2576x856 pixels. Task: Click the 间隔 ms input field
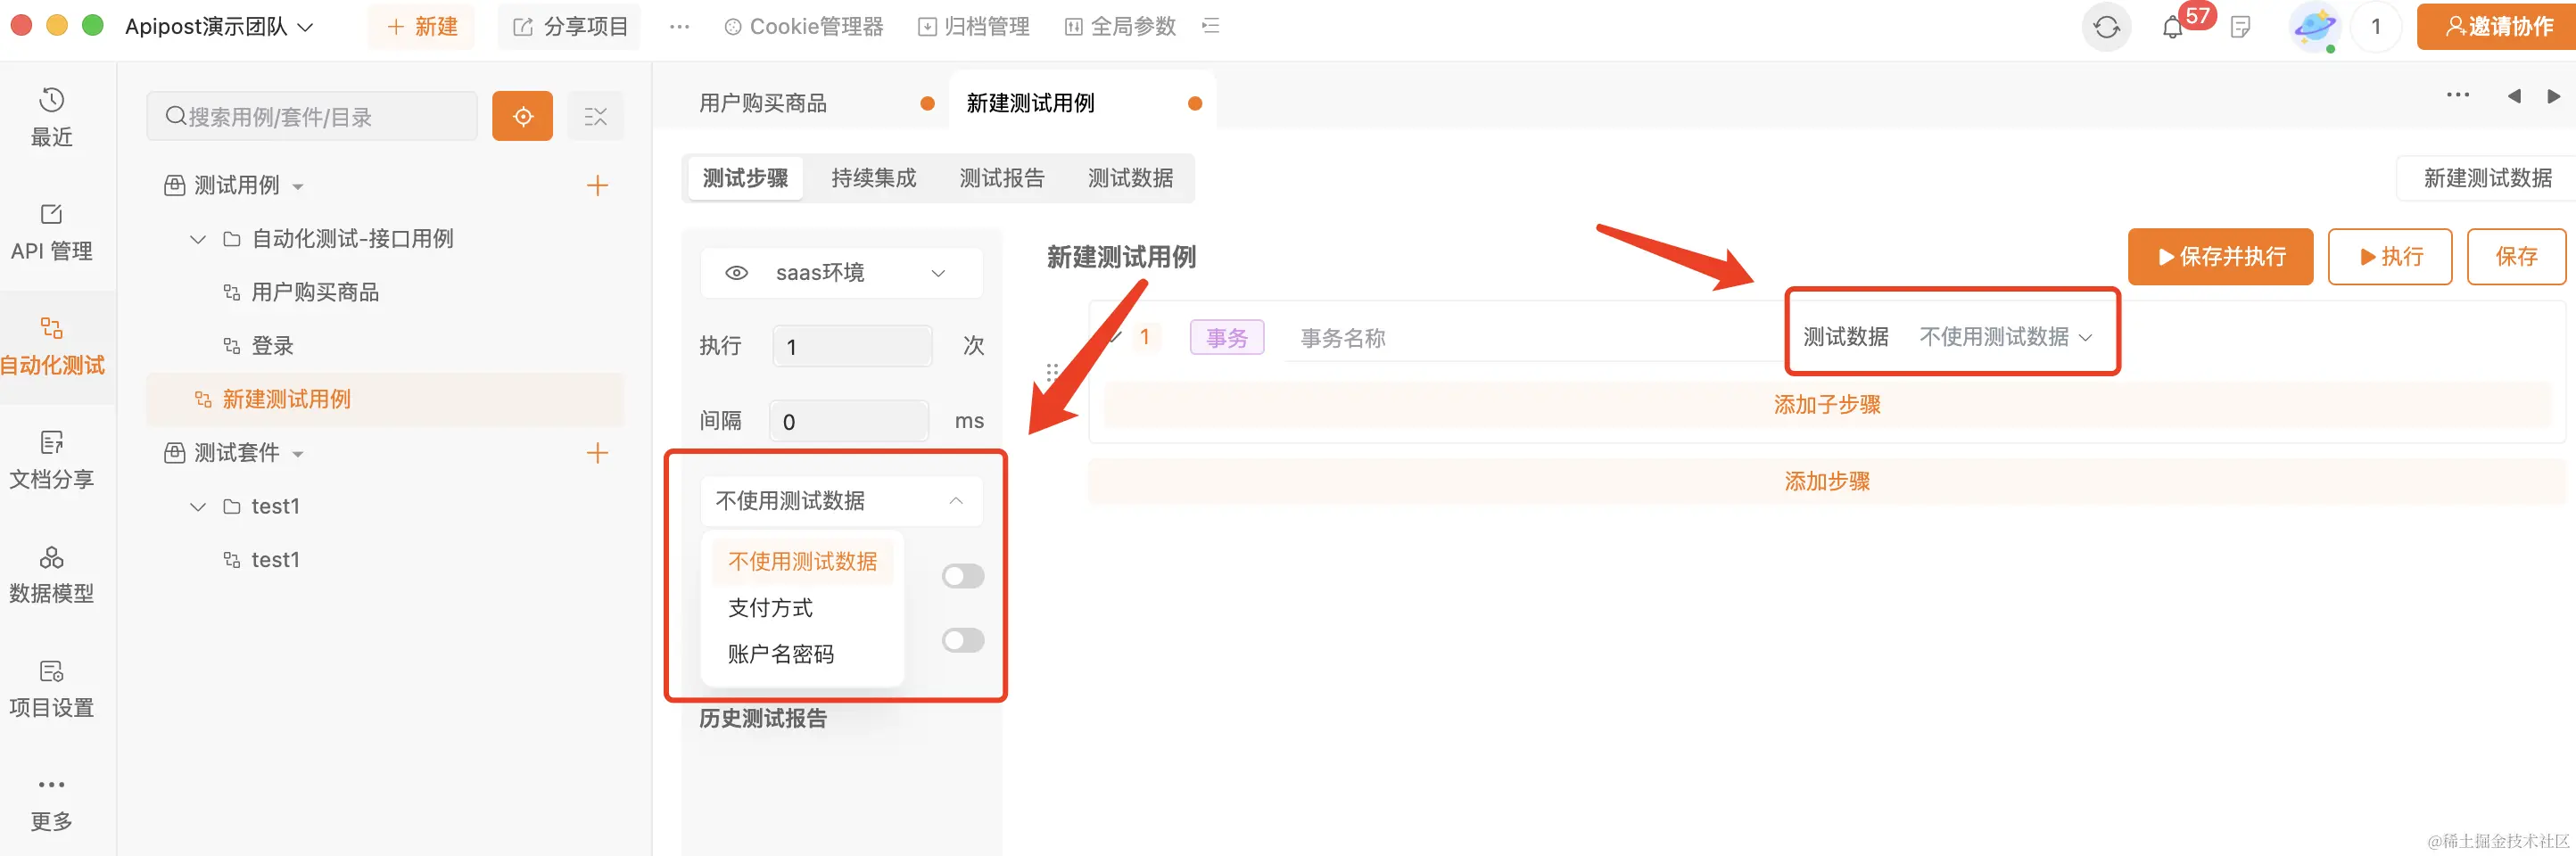(849, 421)
